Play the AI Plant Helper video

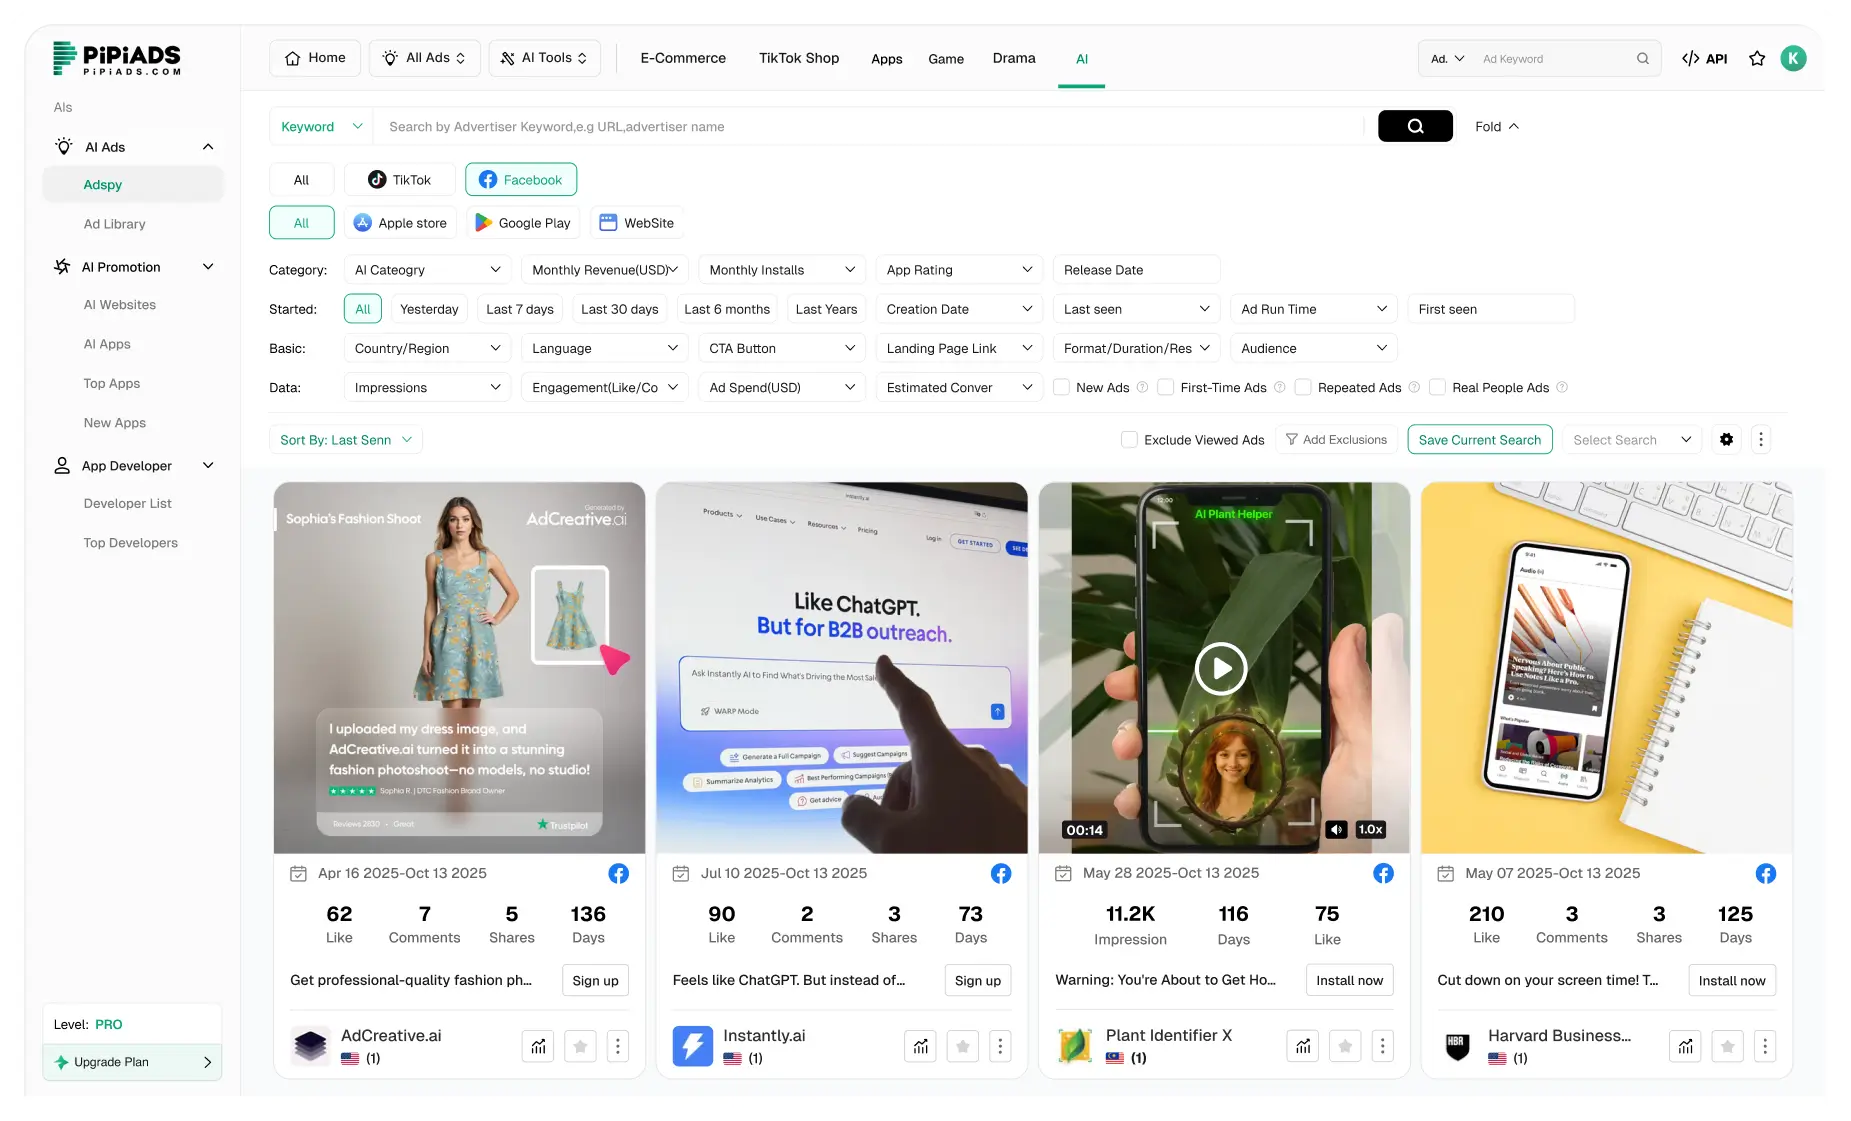point(1221,668)
